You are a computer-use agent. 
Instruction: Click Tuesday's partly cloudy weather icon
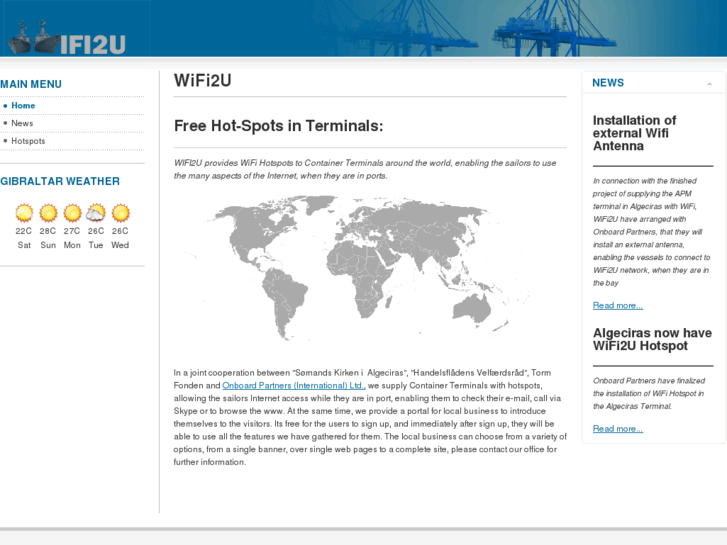tap(96, 213)
